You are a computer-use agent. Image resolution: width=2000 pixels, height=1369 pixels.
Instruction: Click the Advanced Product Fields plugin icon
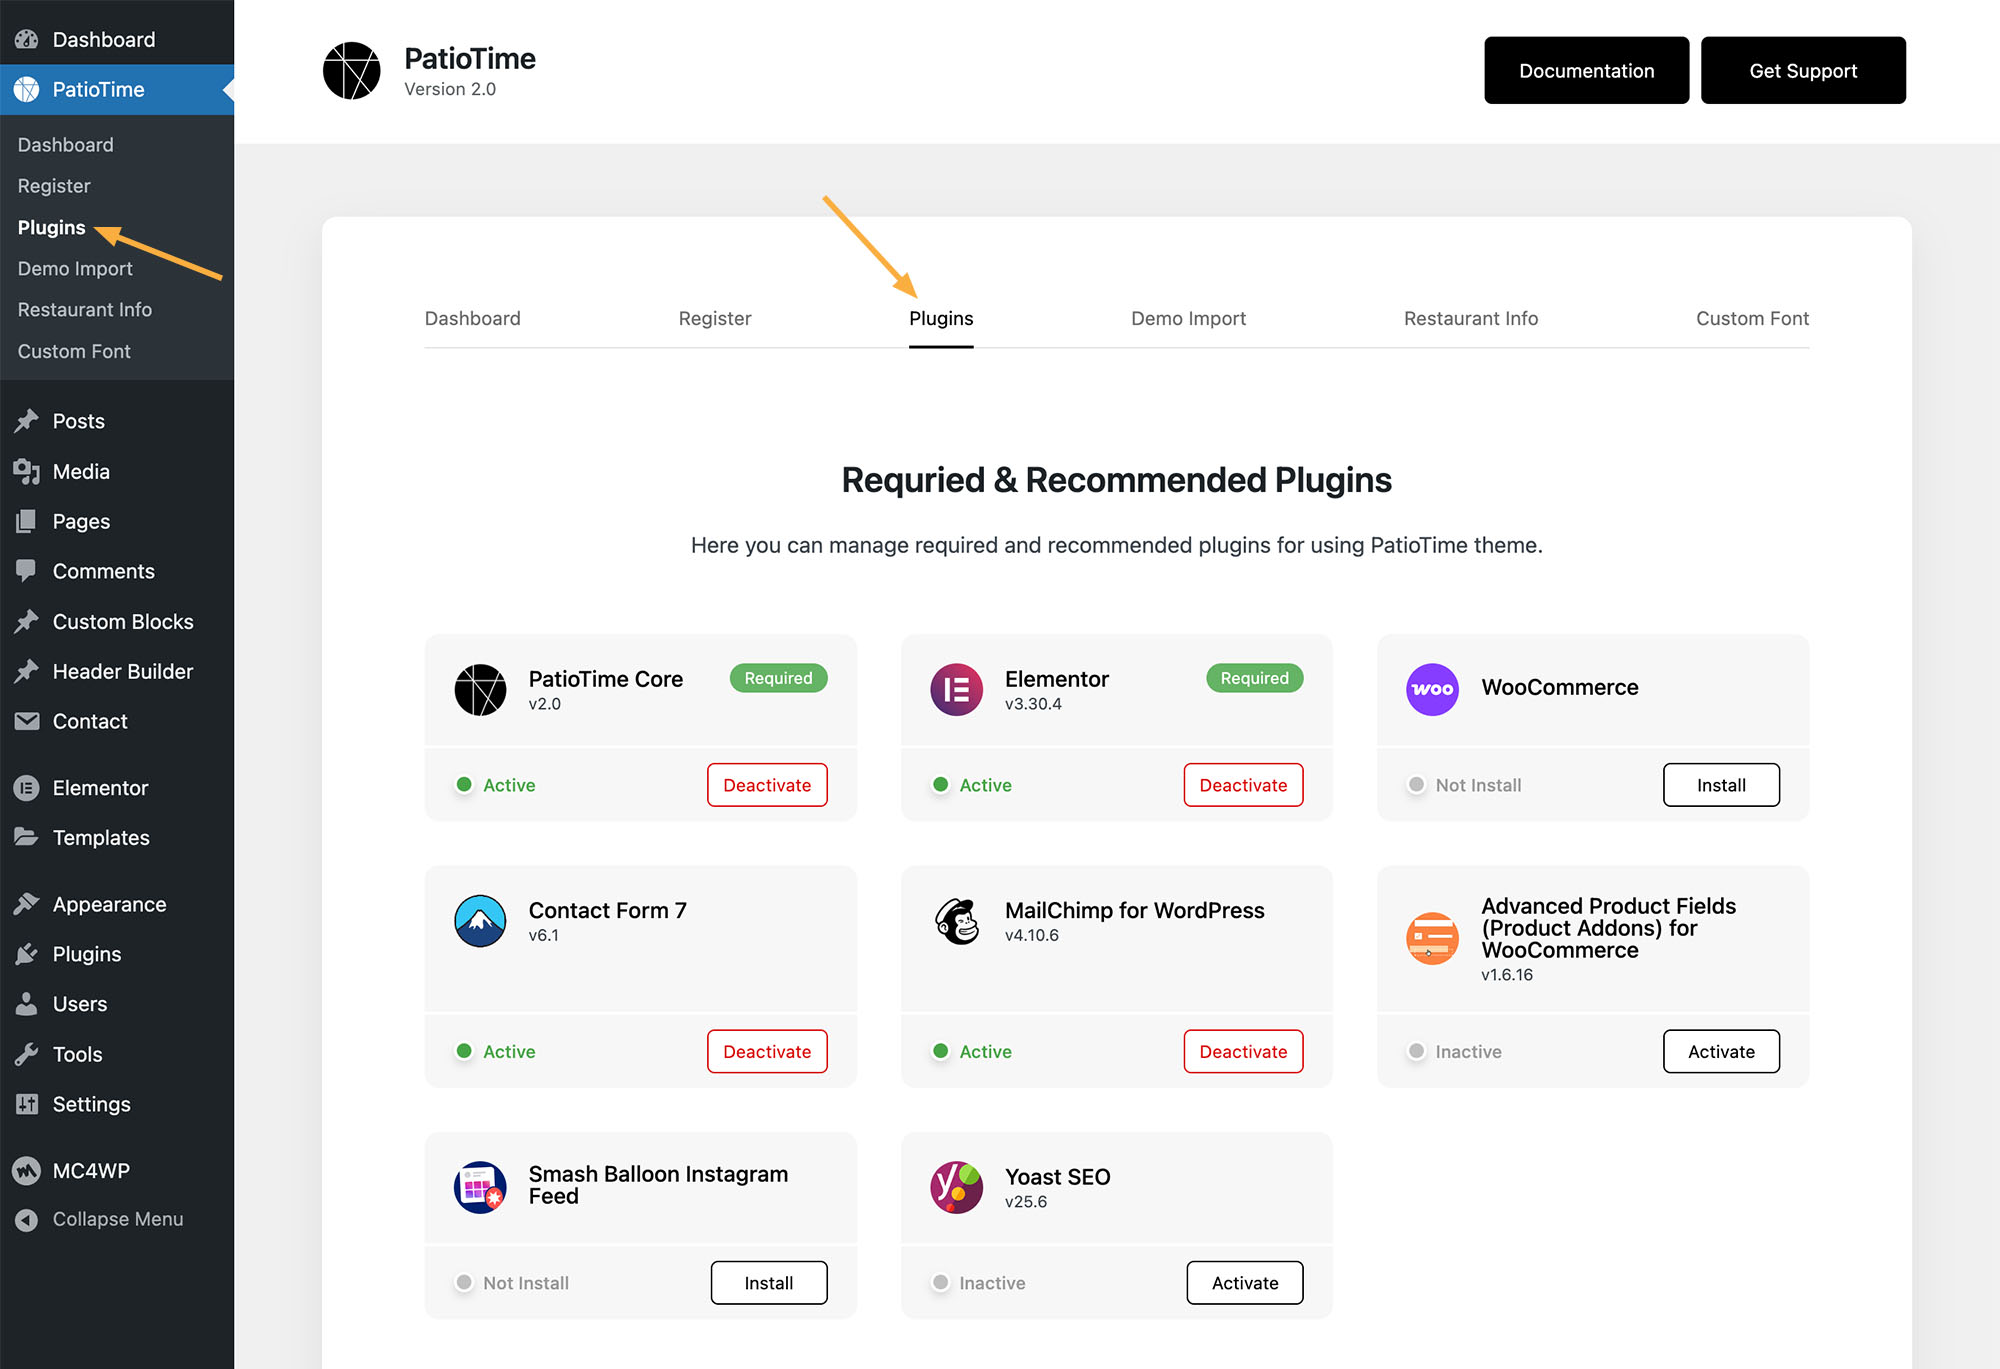1432,938
